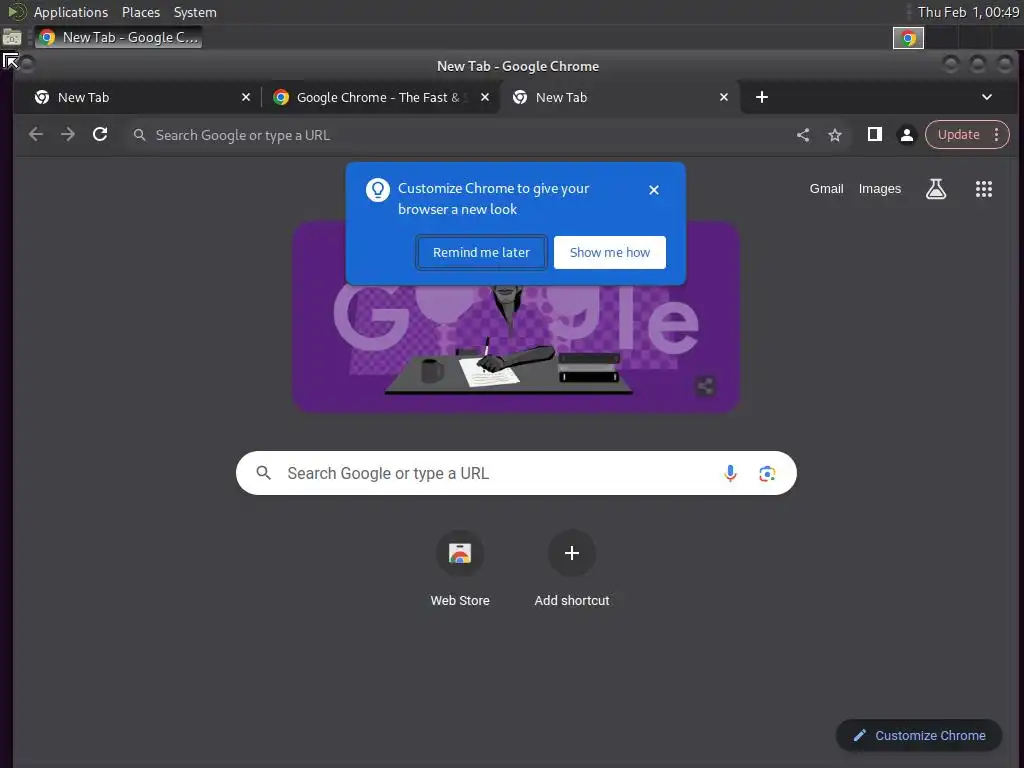Click the window menu button at the title bar left

[27, 64]
